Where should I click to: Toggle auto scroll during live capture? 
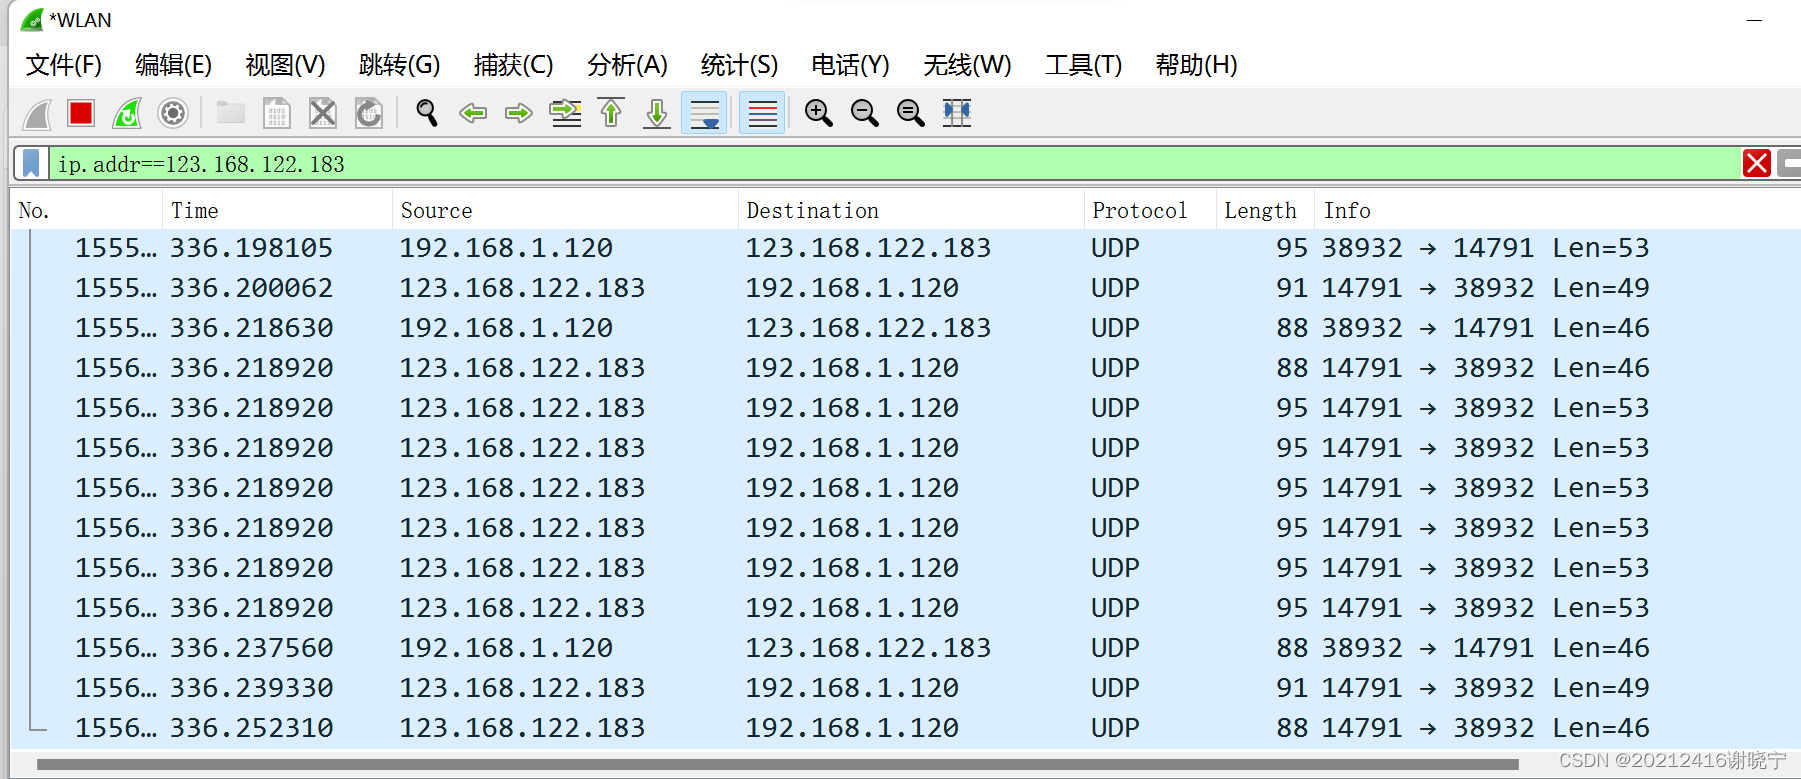(x=704, y=113)
